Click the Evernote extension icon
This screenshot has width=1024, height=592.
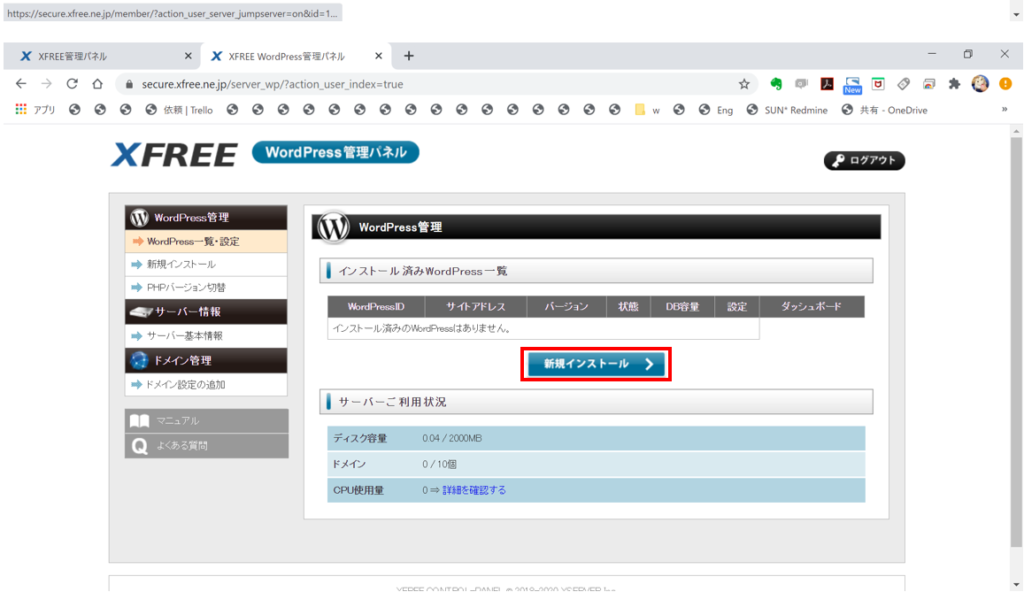(775, 85)
